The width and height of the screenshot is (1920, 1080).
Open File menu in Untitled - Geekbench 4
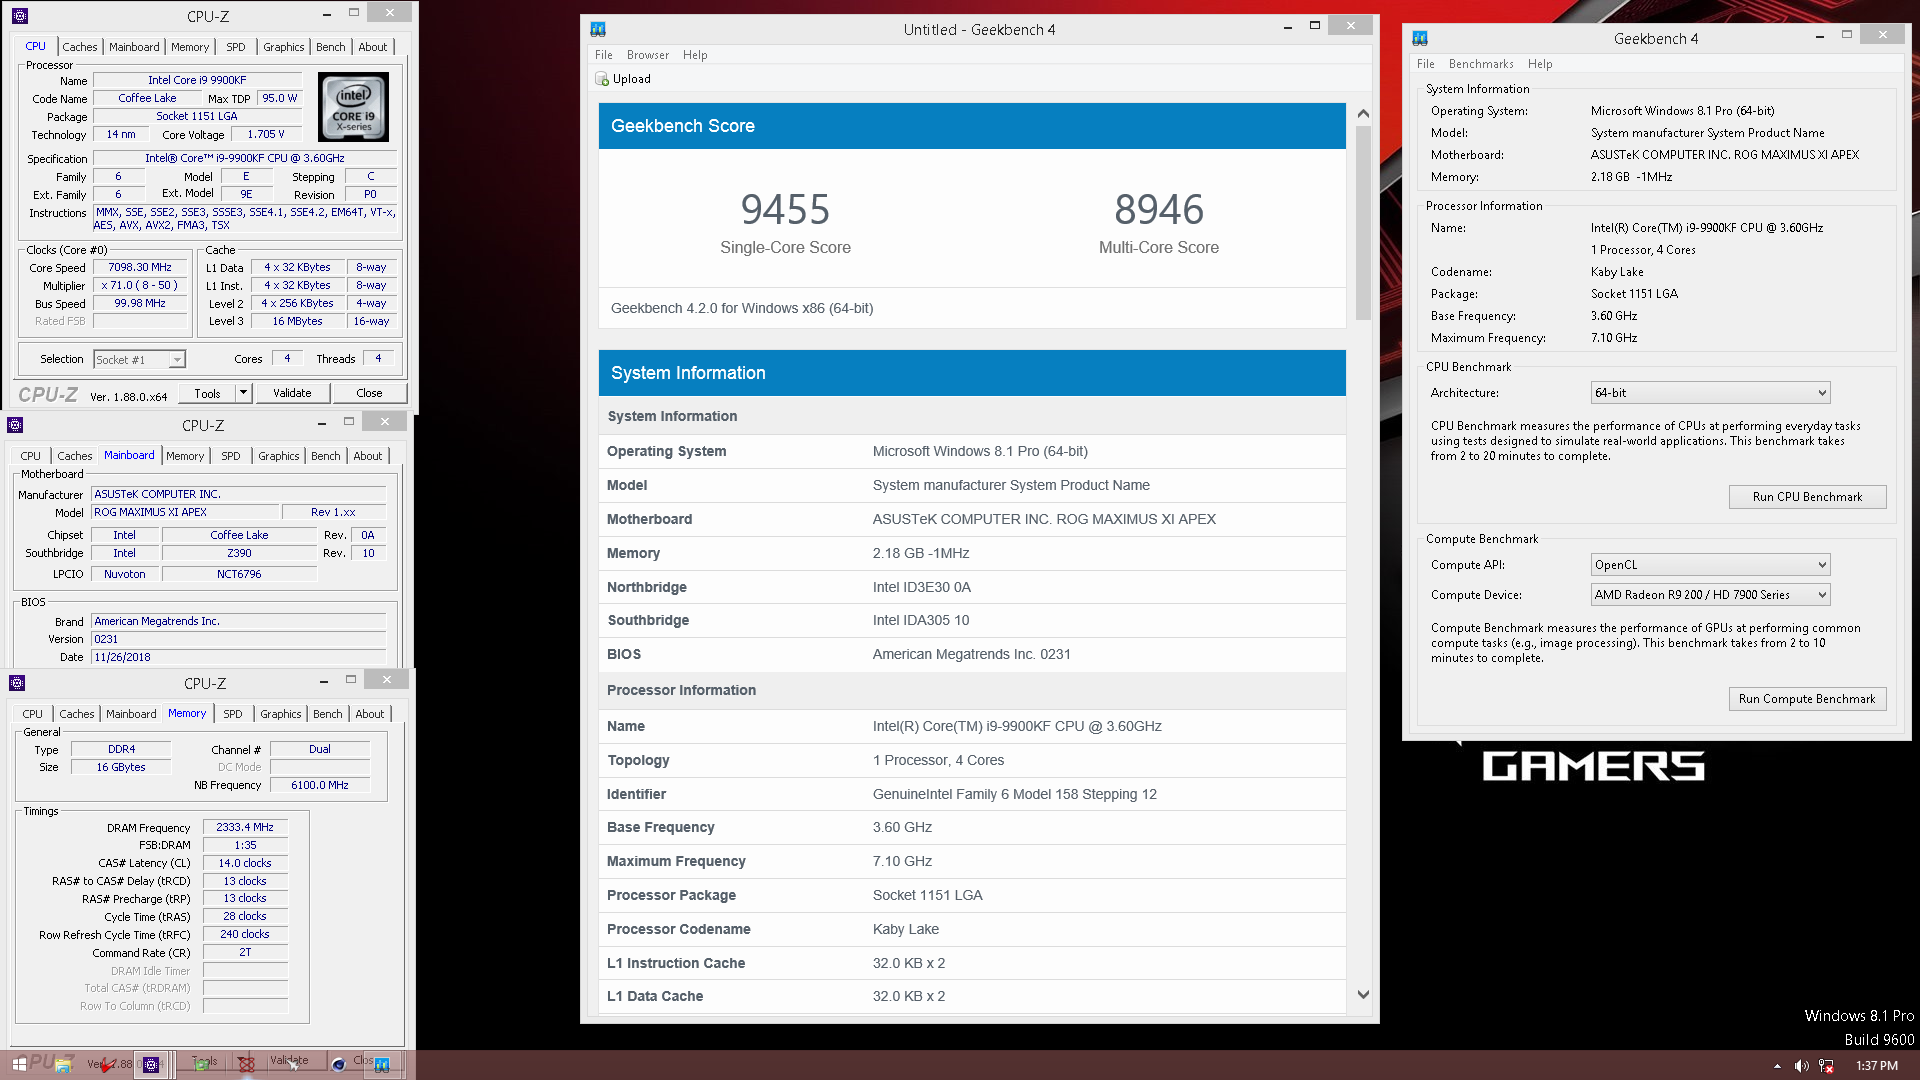tap(604, 55)
